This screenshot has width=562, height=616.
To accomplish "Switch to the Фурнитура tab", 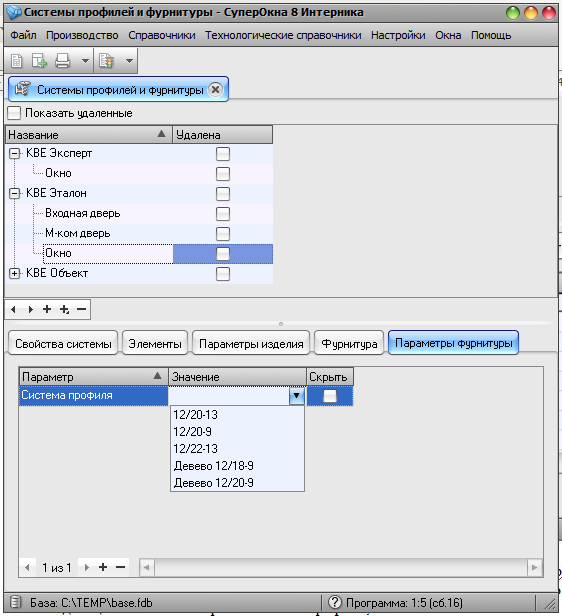I will [x=349, y=344].
